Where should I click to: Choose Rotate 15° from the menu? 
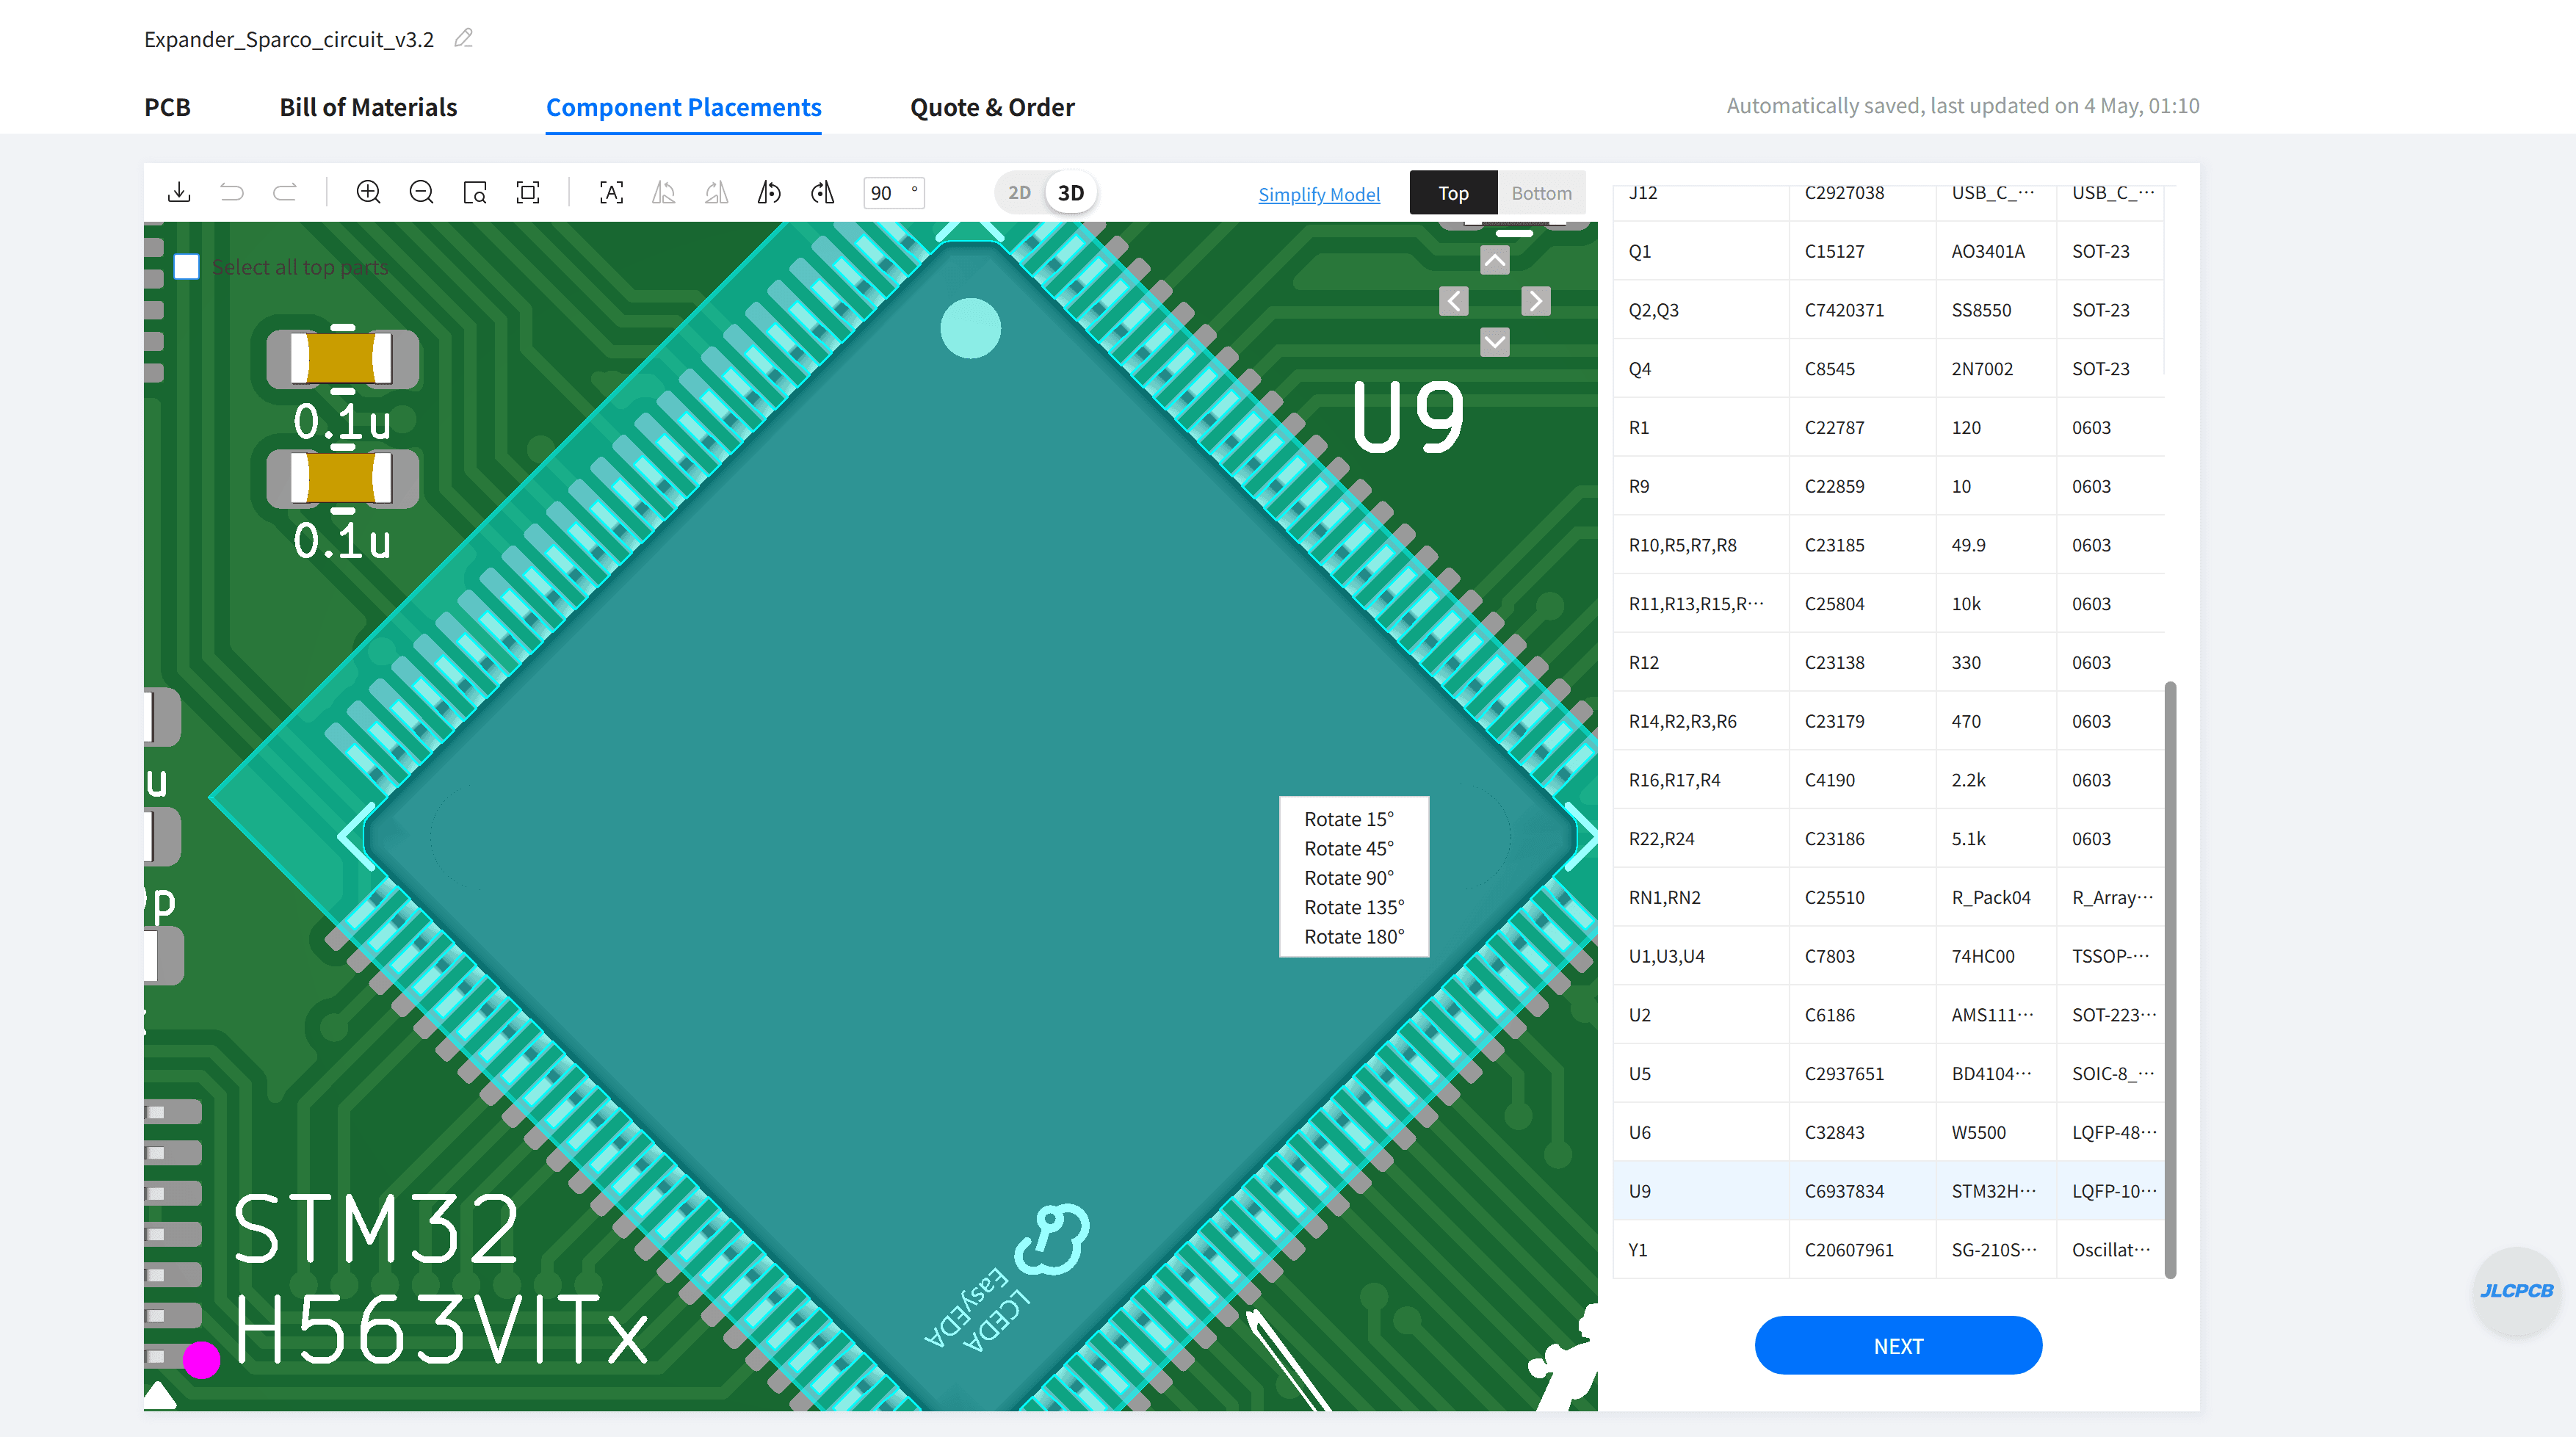click(1349, 819)
